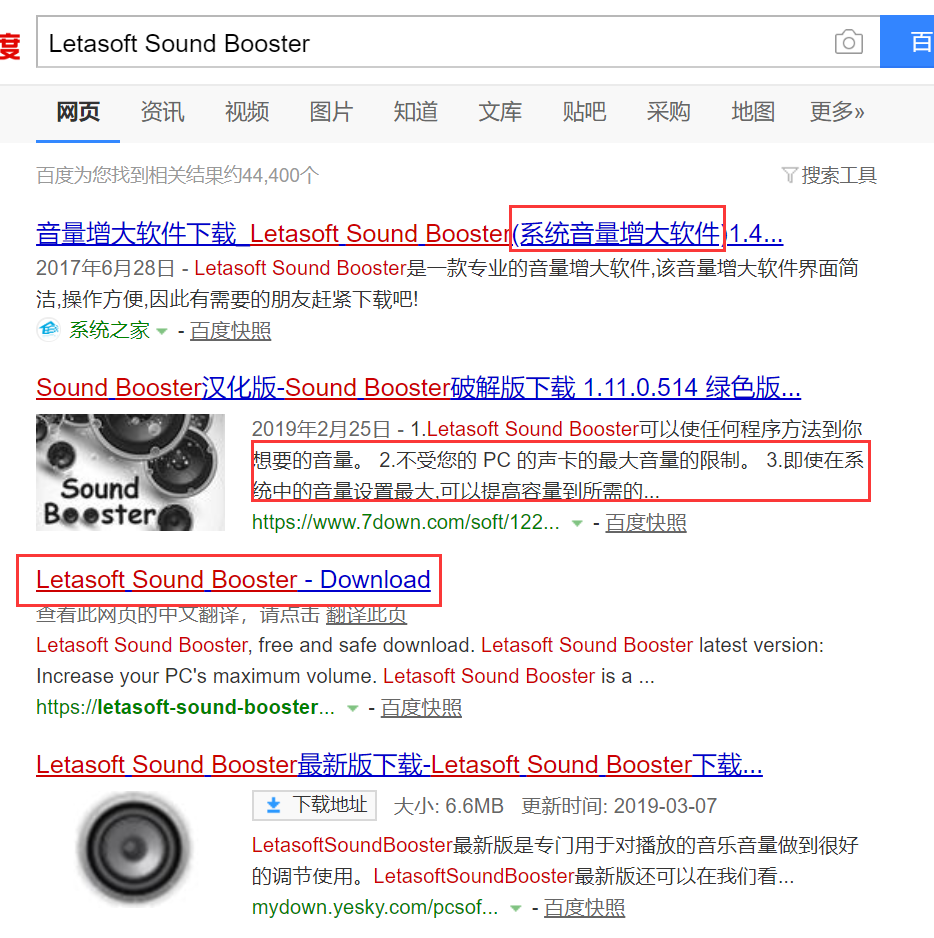
Task: Open the Sound Booster speakers thumbnail
Action: click(130, 472)
